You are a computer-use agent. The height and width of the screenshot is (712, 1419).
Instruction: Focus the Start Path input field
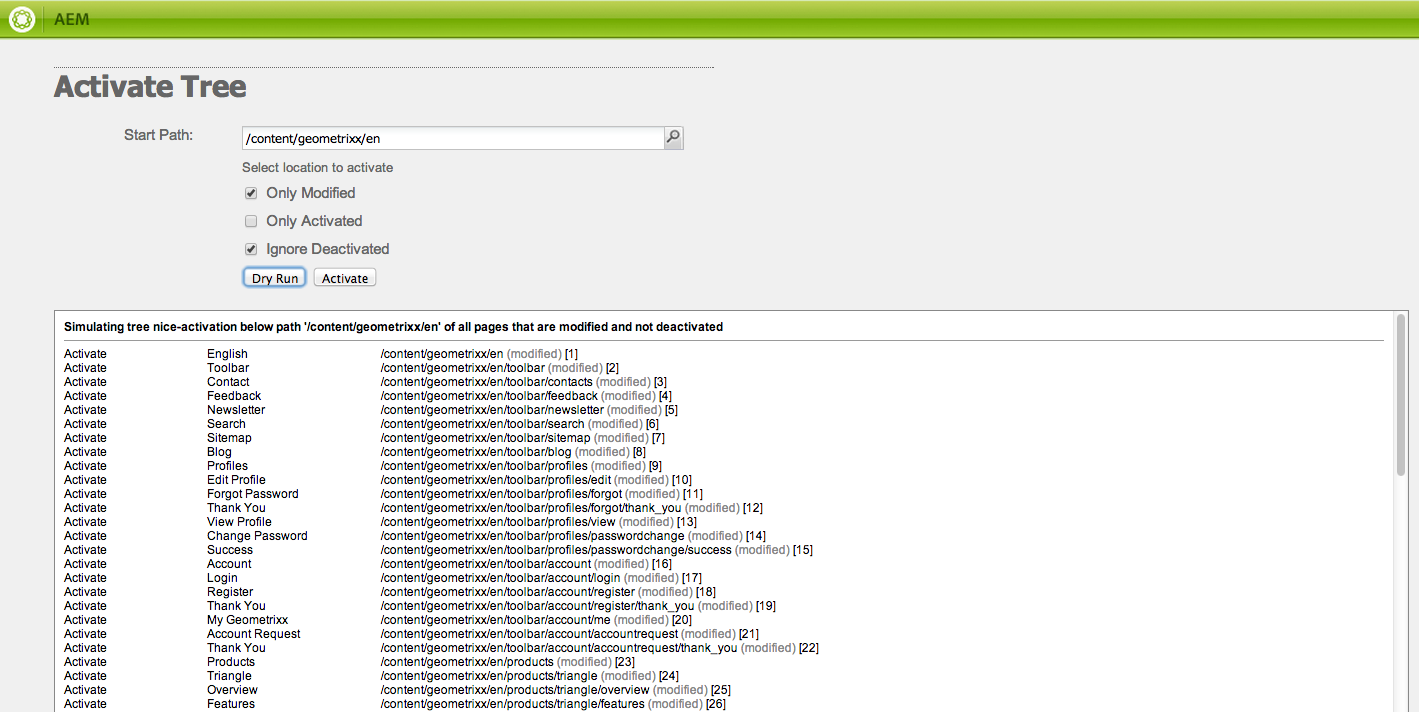click(453, 138)
